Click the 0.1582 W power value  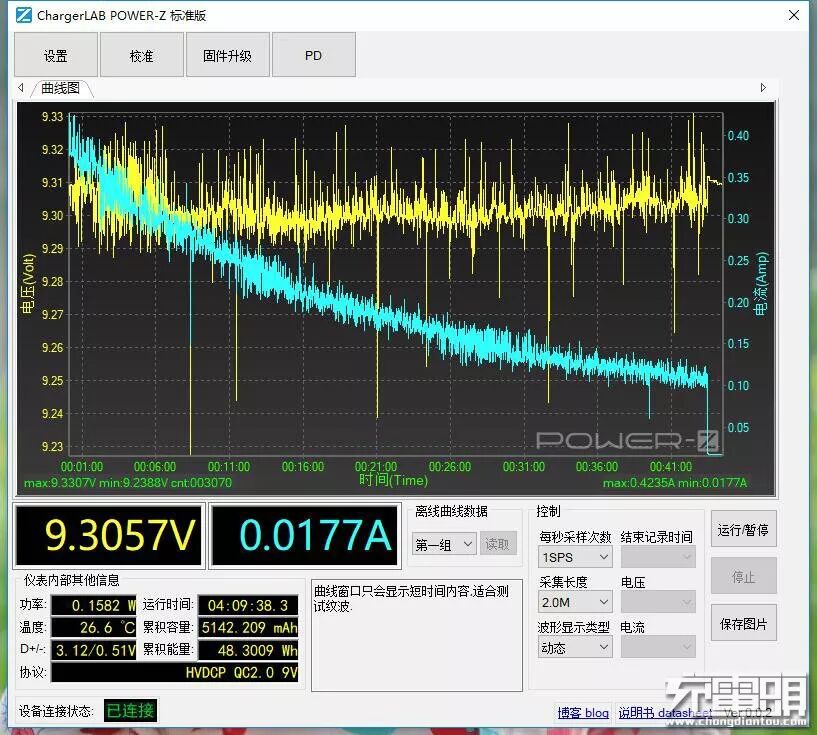coord(94,605)
